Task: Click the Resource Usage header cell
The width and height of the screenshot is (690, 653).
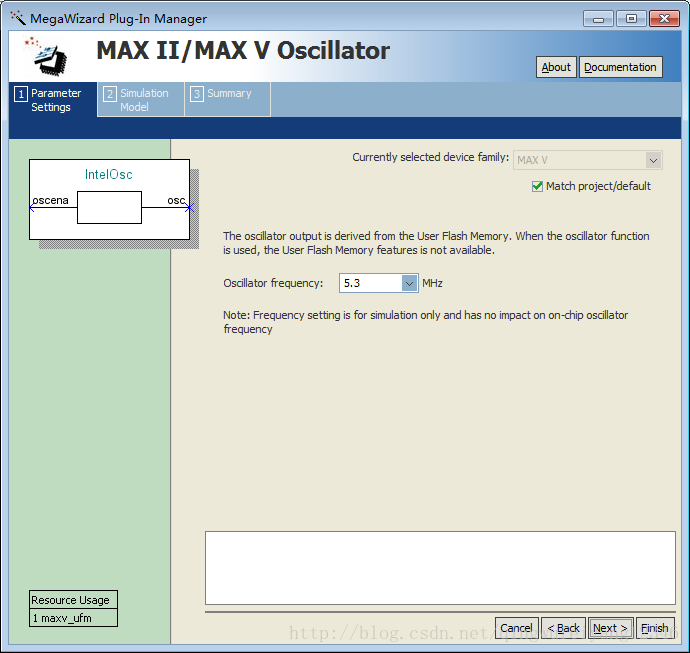Action: [x=73, y=600]
